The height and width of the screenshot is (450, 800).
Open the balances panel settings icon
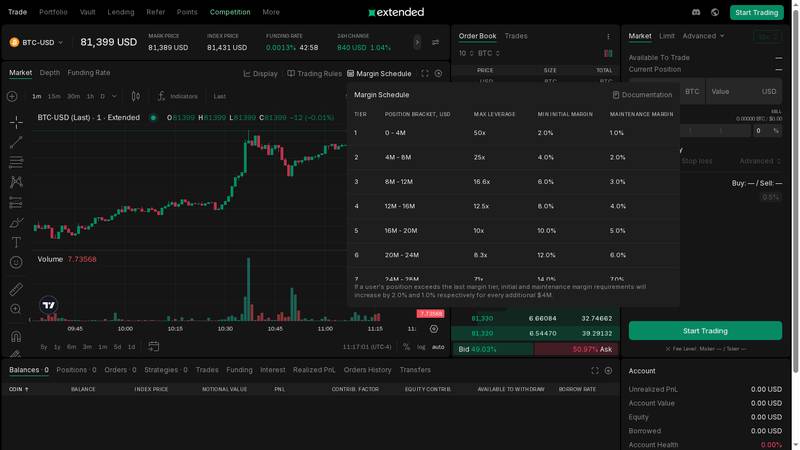tap(608, 370)
